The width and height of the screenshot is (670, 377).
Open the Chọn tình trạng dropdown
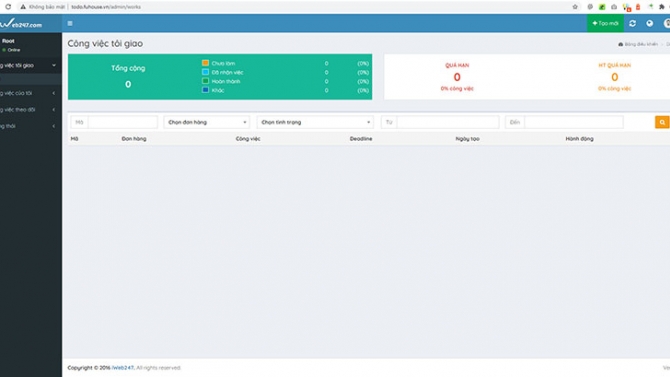click(x=315, y=122)
